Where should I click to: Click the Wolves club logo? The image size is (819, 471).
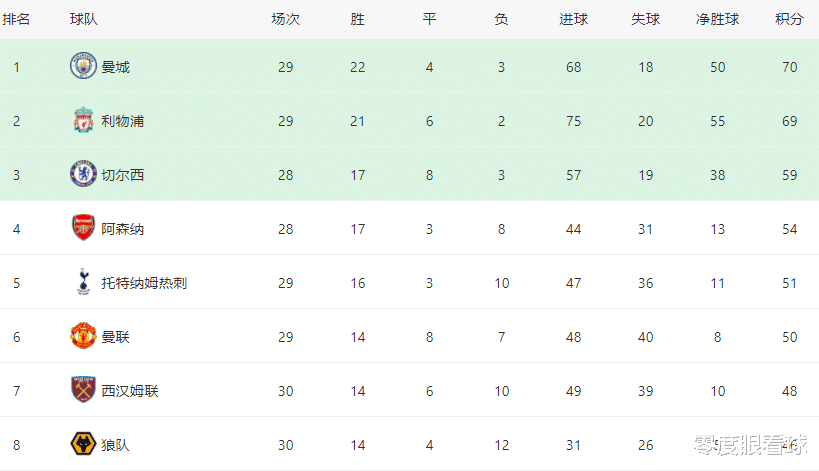[x=83, y=444]
